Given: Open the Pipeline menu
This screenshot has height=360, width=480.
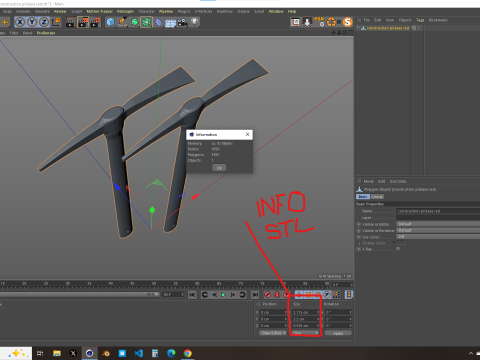Looking at the screenshot, I should (166, 11).
